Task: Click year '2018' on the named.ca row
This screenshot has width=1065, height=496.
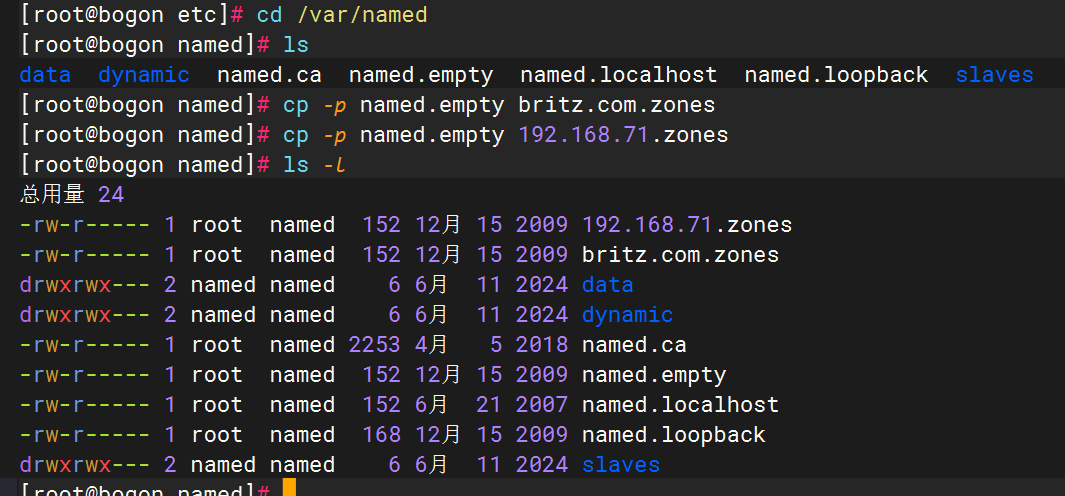Action: coord(541,345)
